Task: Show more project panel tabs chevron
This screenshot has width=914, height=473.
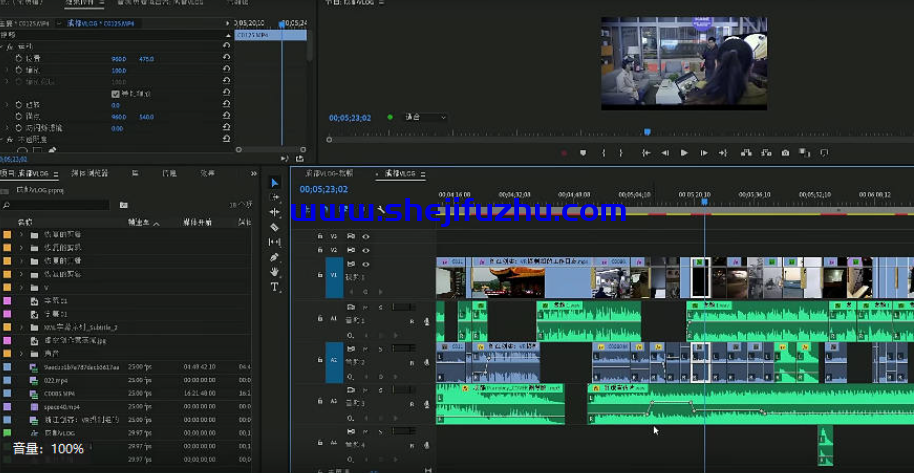Action: [254, 173]
